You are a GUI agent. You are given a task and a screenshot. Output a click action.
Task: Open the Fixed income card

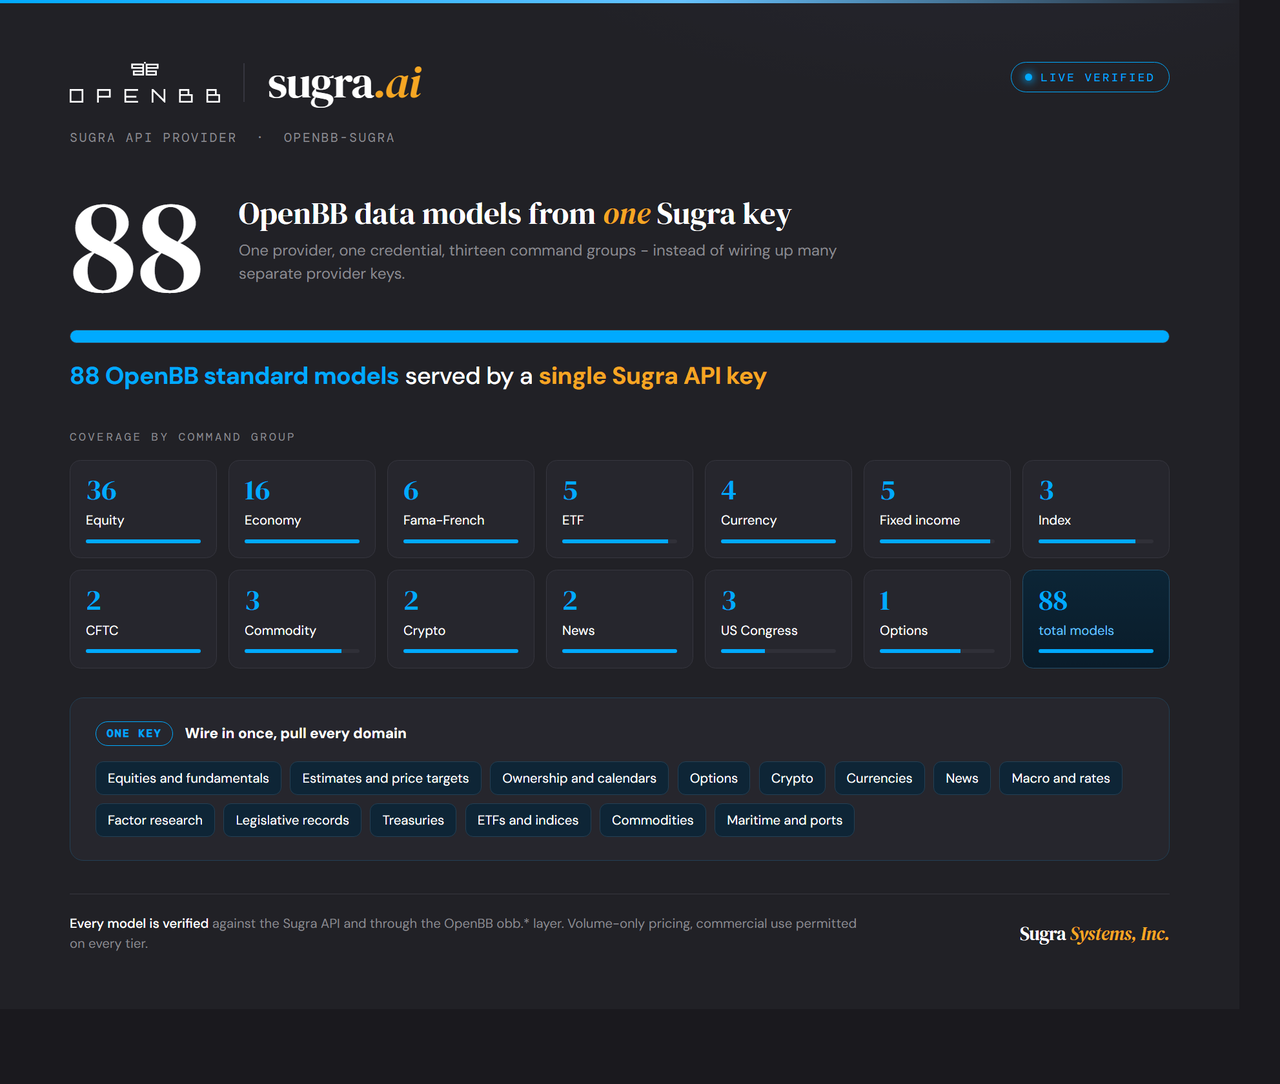pos(937,509)
